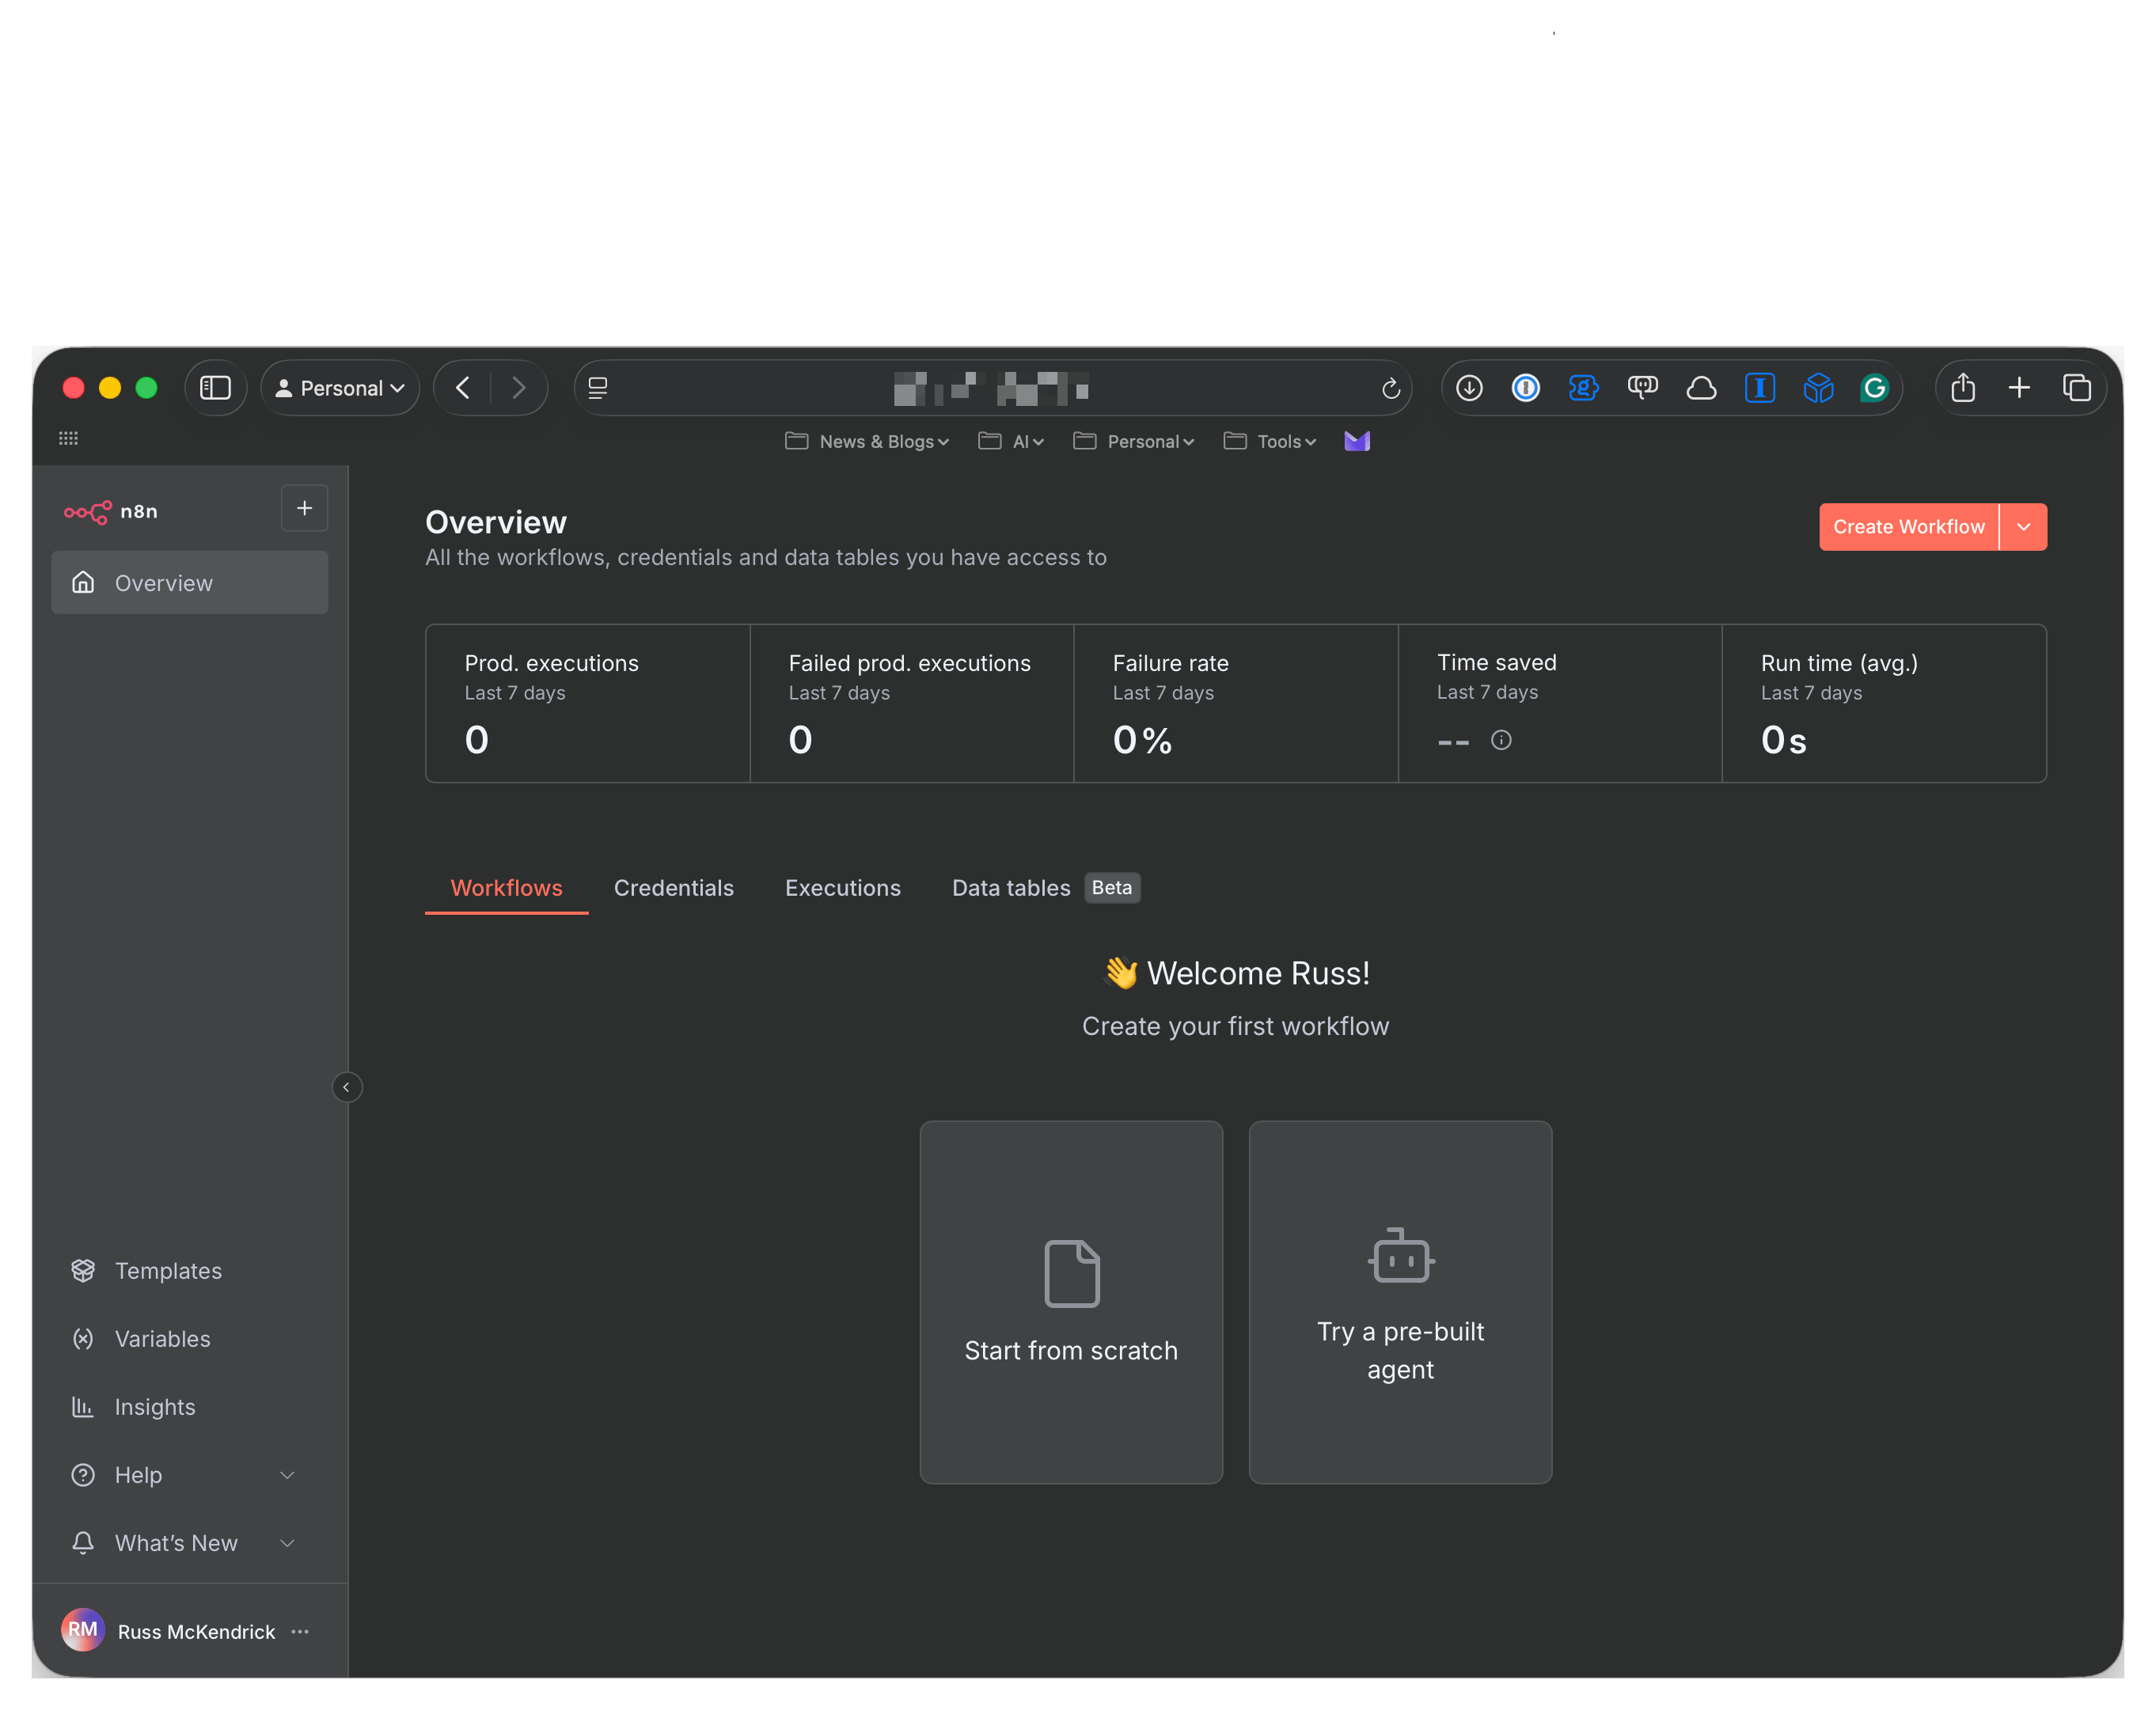
Task: Switch to the Credentials tab
Action: [x=673, y=888]
